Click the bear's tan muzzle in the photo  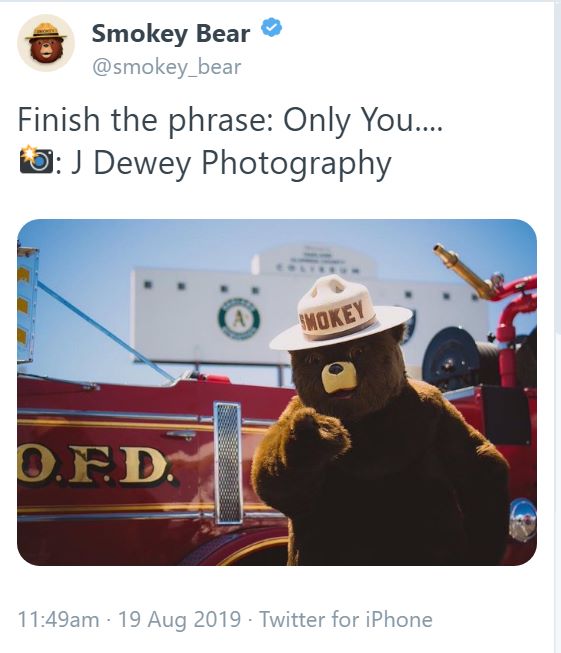(339, 378)
